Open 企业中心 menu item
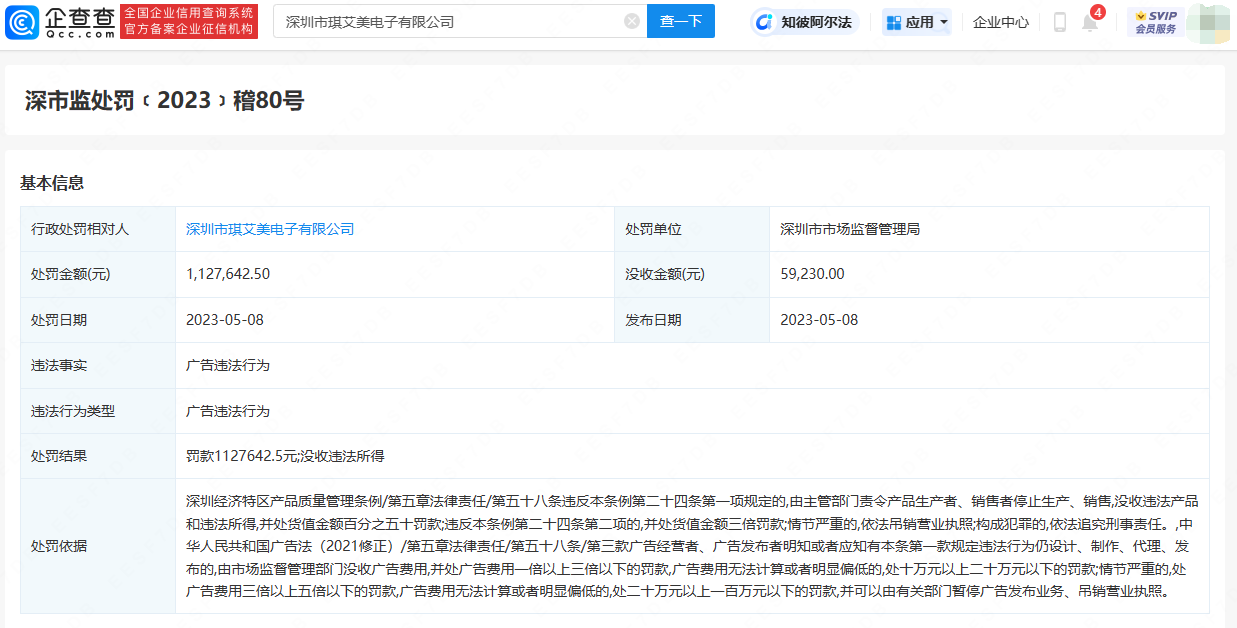Screen dimensions: 1237x628 point(1000,22)
